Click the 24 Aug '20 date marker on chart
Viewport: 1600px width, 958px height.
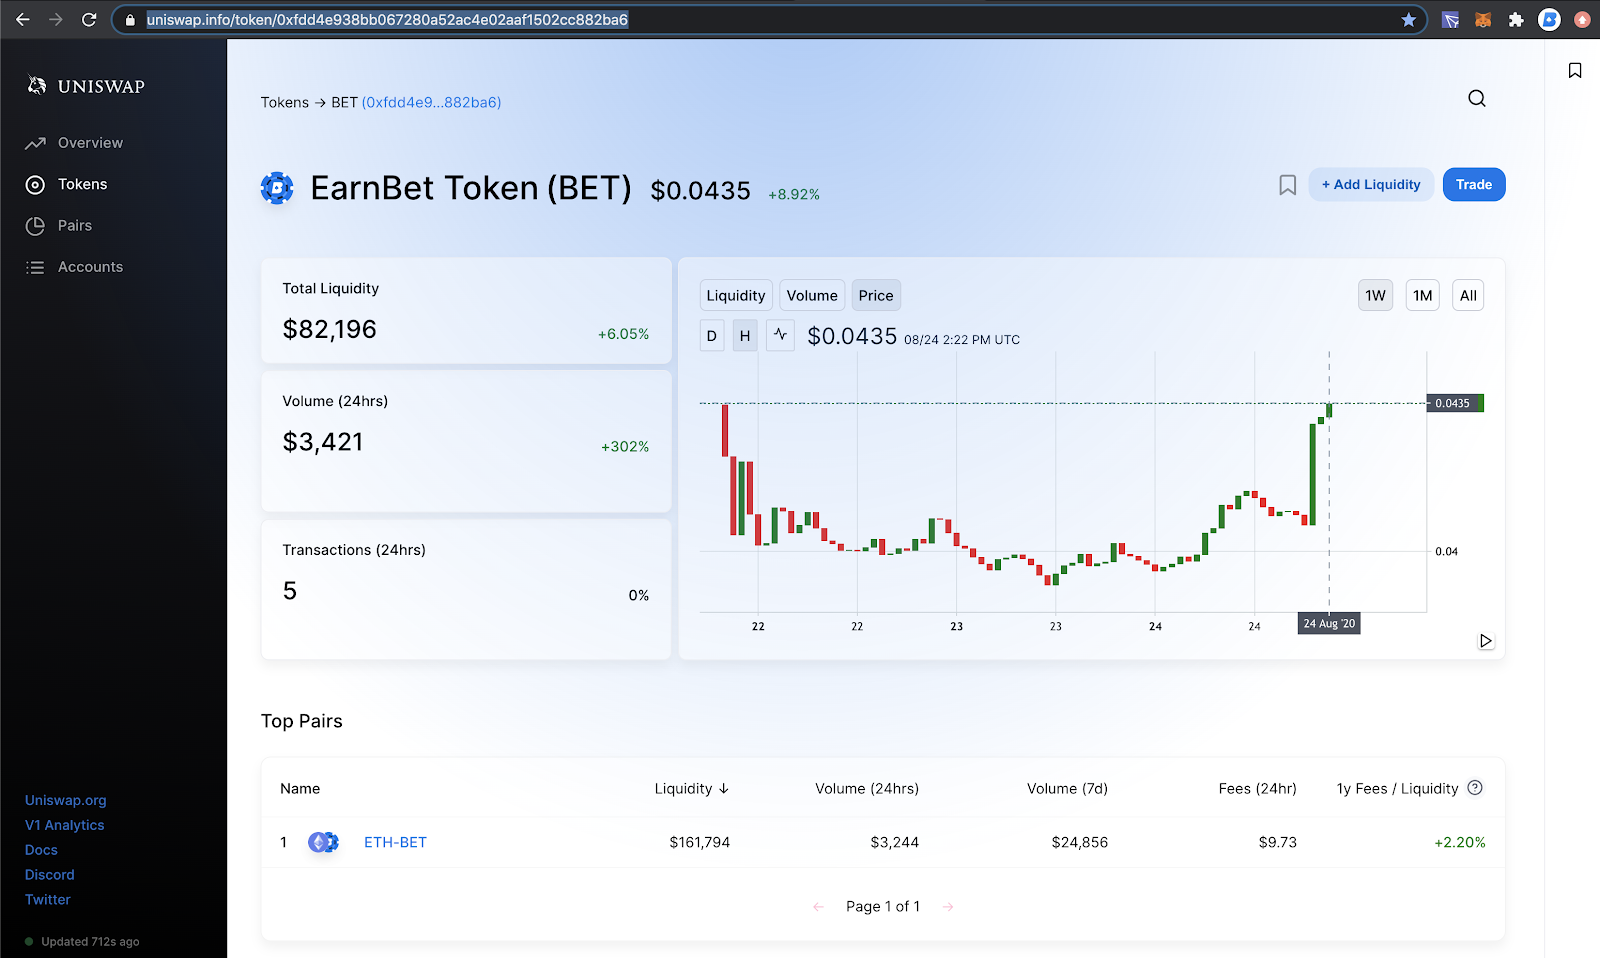(x=1329, y=624)
